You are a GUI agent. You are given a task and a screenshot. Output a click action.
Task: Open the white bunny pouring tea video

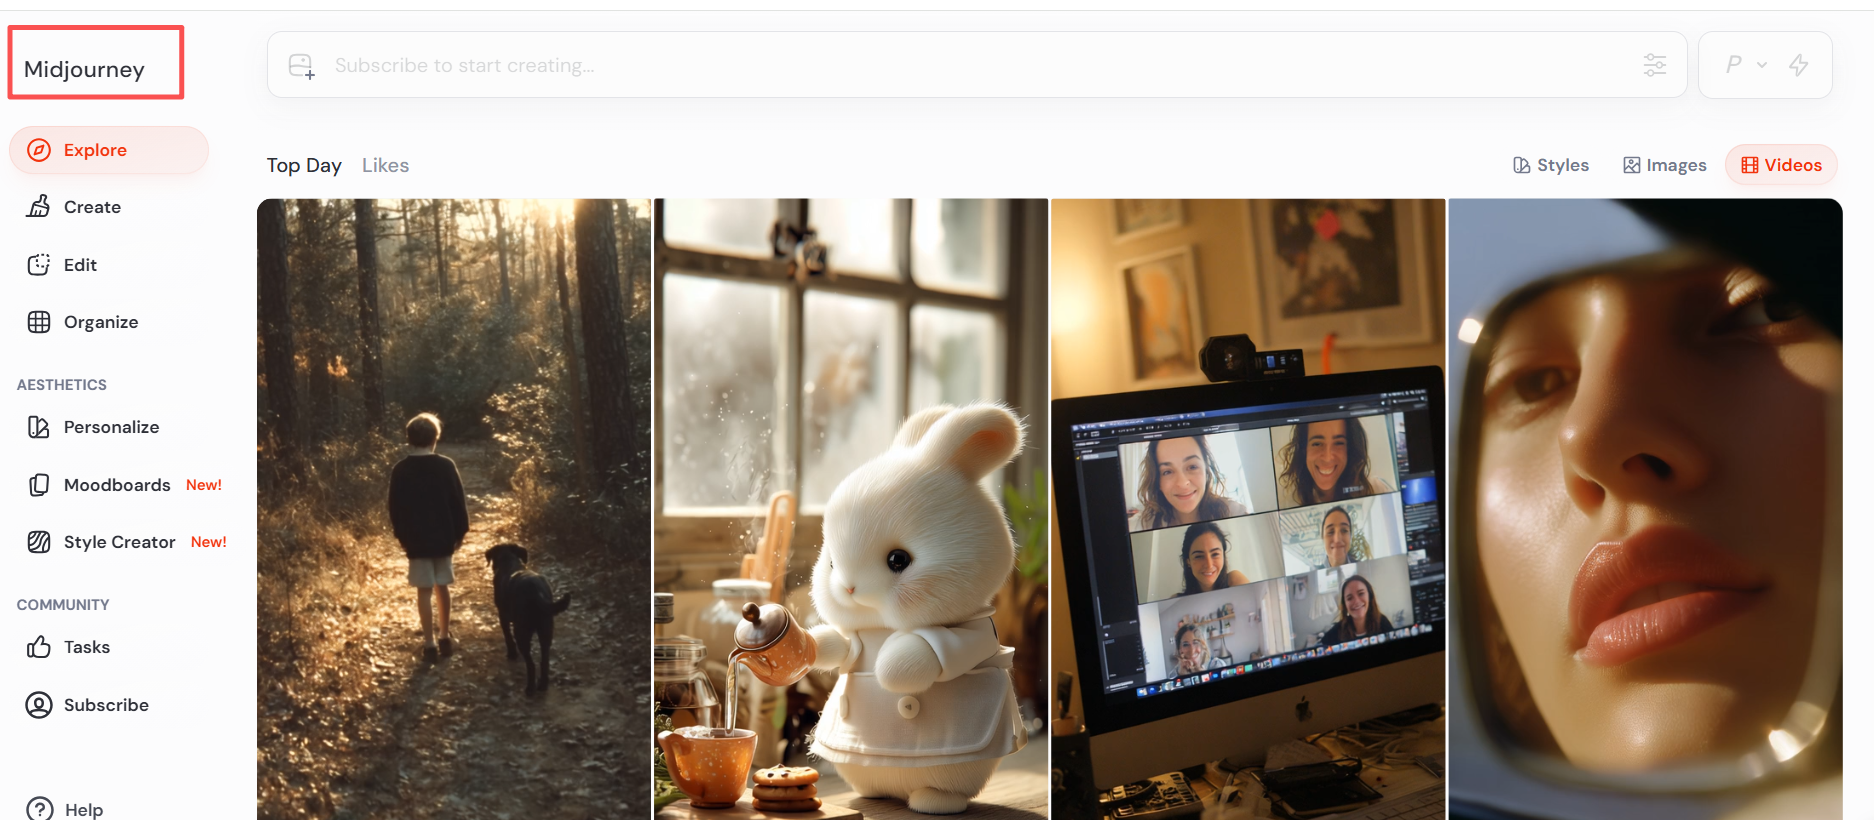(851, 509)
